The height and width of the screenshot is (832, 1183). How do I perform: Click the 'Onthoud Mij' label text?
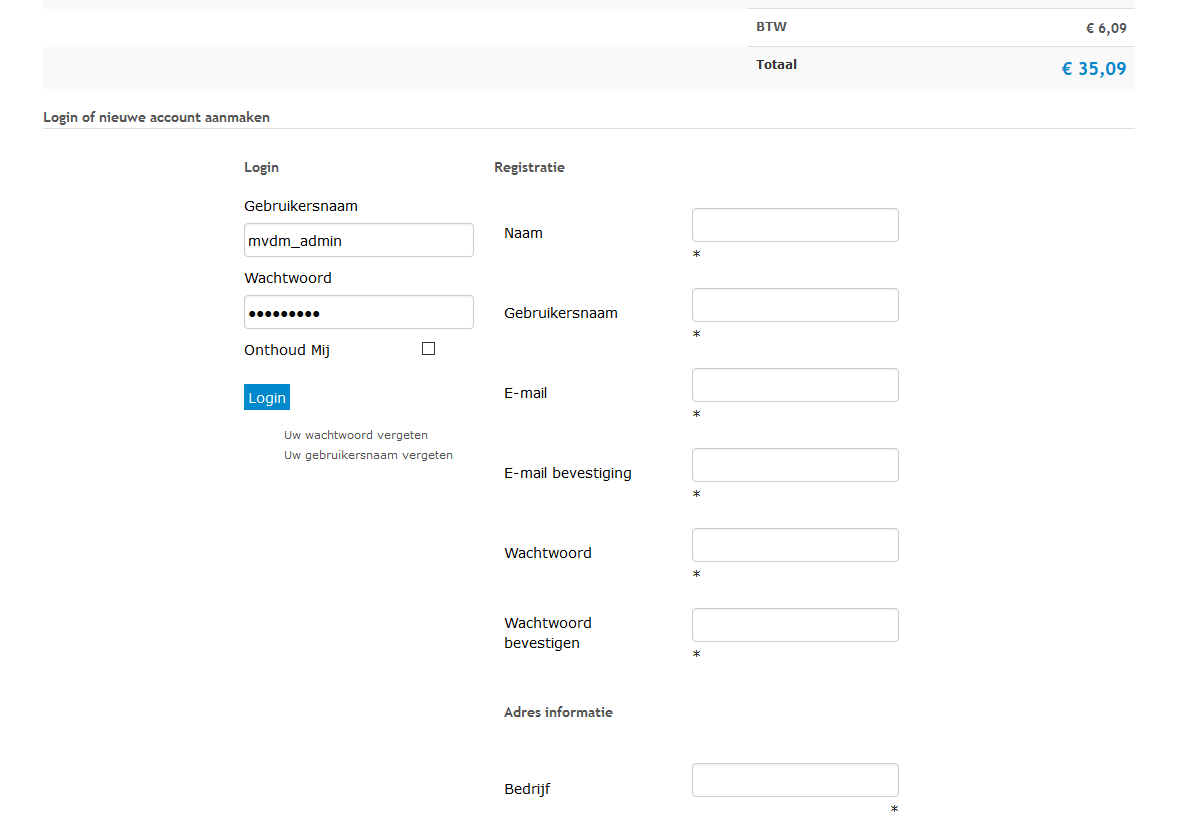point(287,350)
